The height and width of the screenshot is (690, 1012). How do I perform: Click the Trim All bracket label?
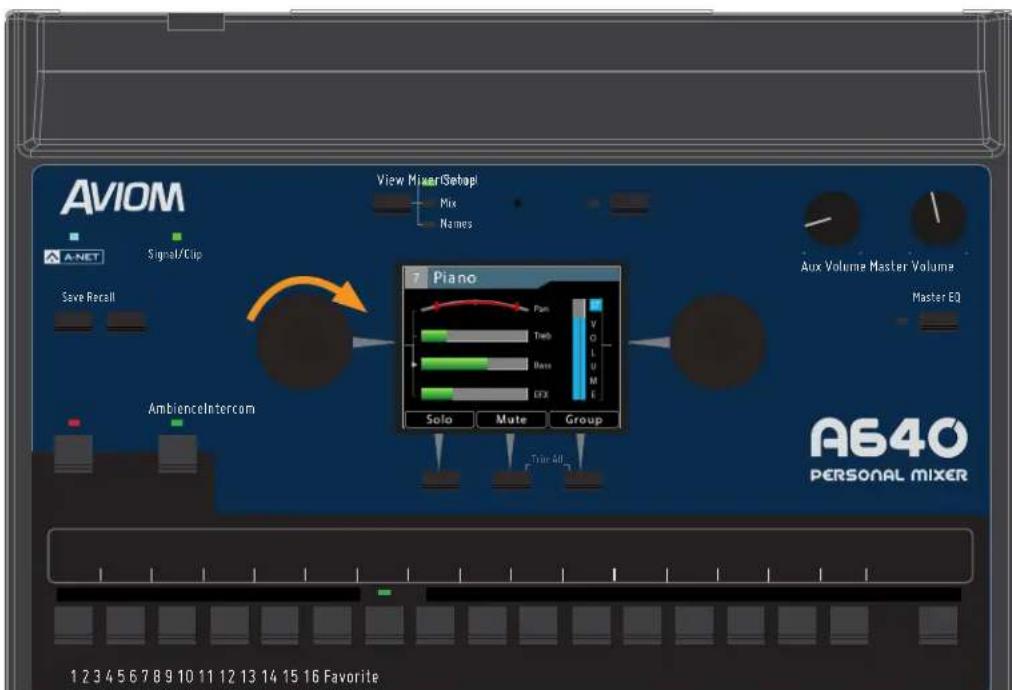coord(547,460)
